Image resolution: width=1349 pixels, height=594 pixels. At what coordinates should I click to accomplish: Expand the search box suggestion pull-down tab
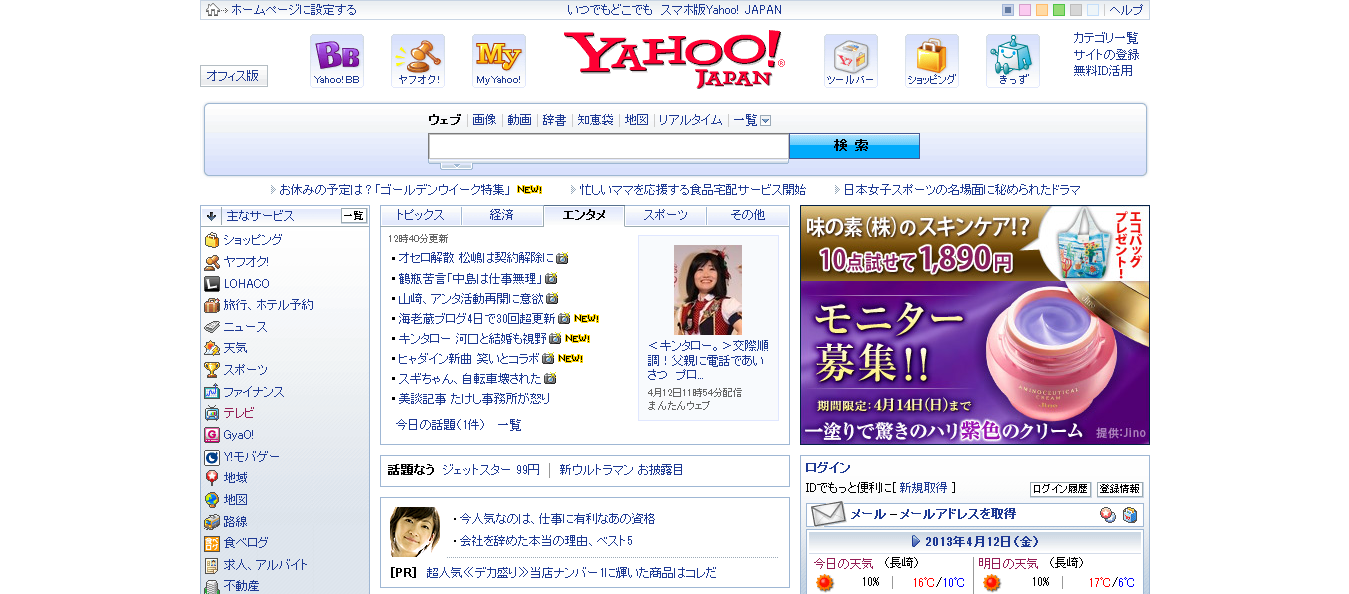point(456,165)
